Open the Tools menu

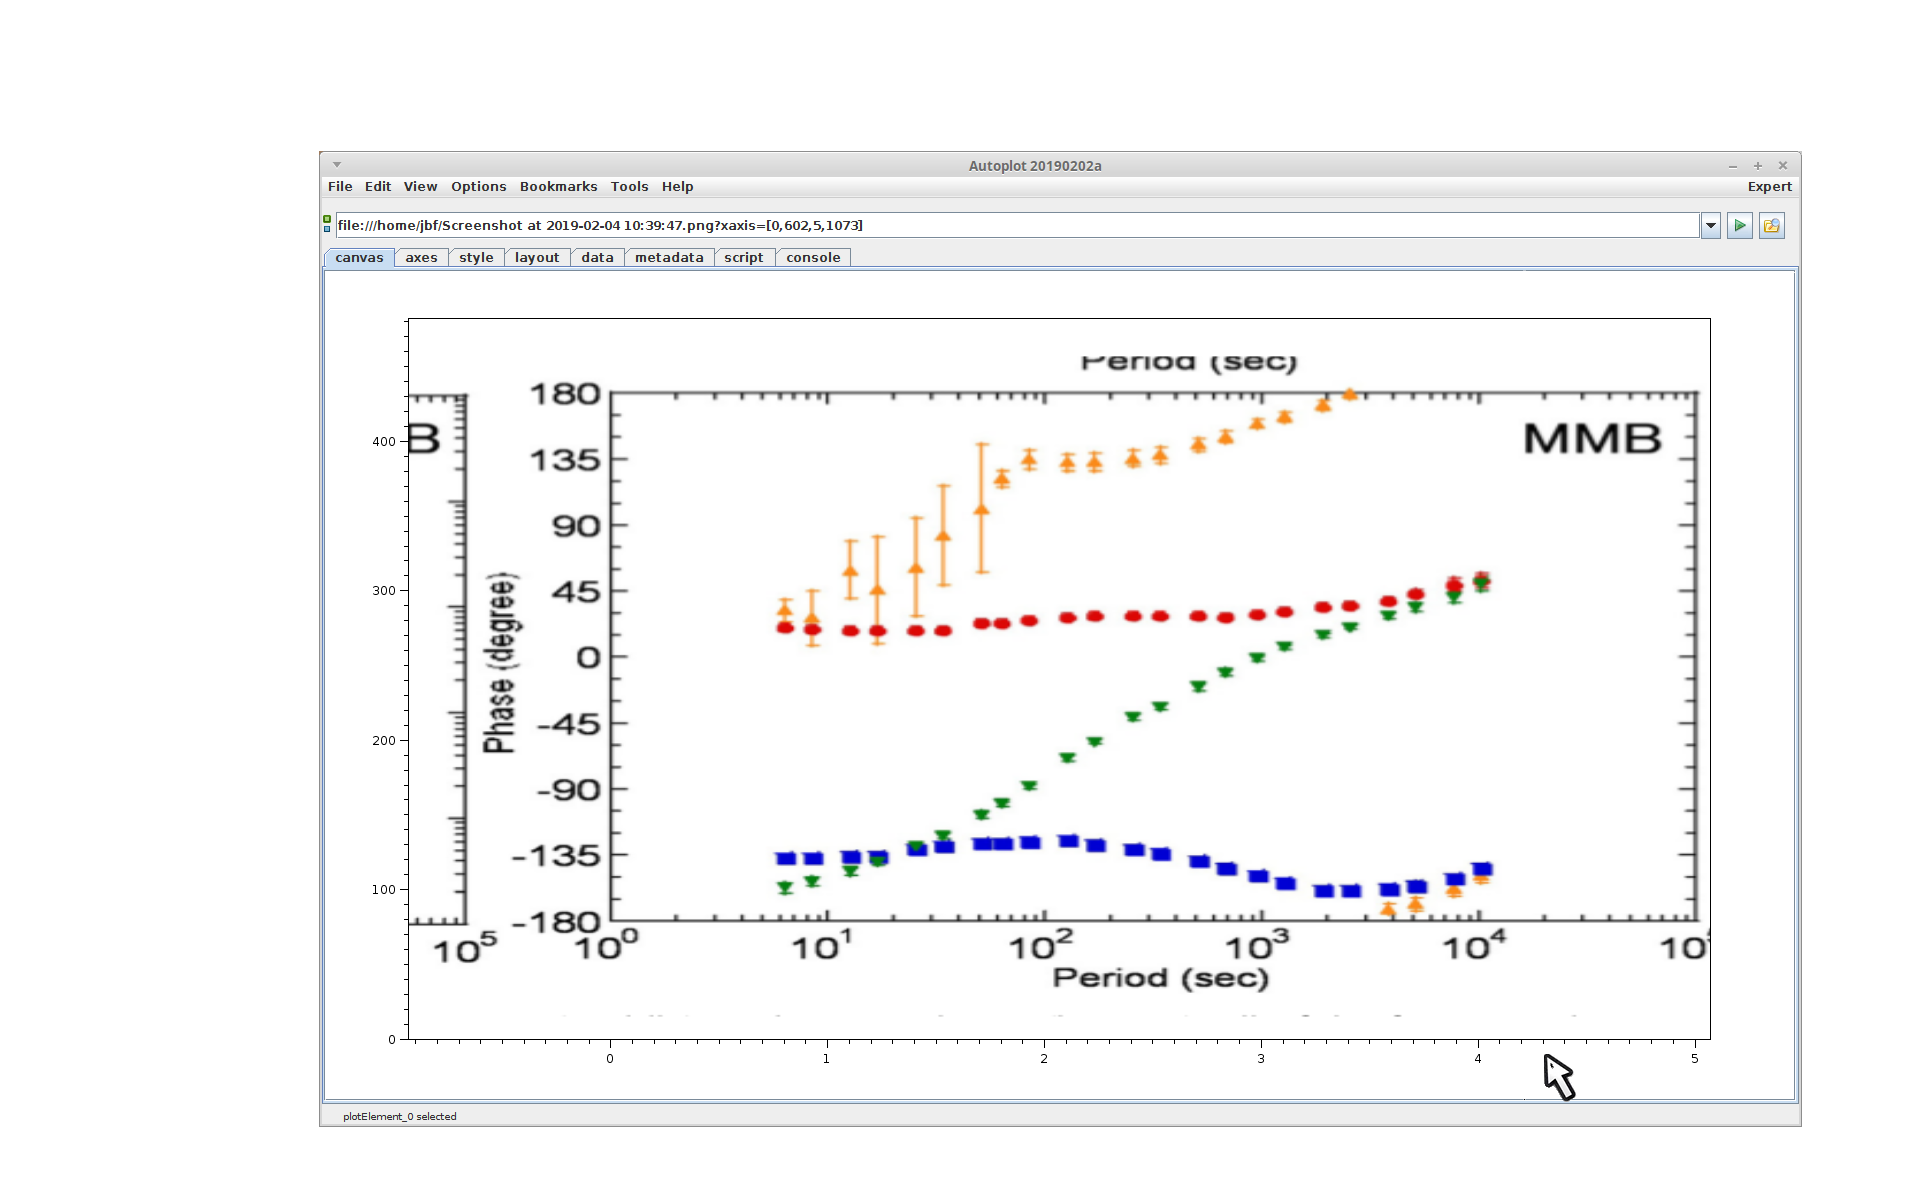(629, 187)
